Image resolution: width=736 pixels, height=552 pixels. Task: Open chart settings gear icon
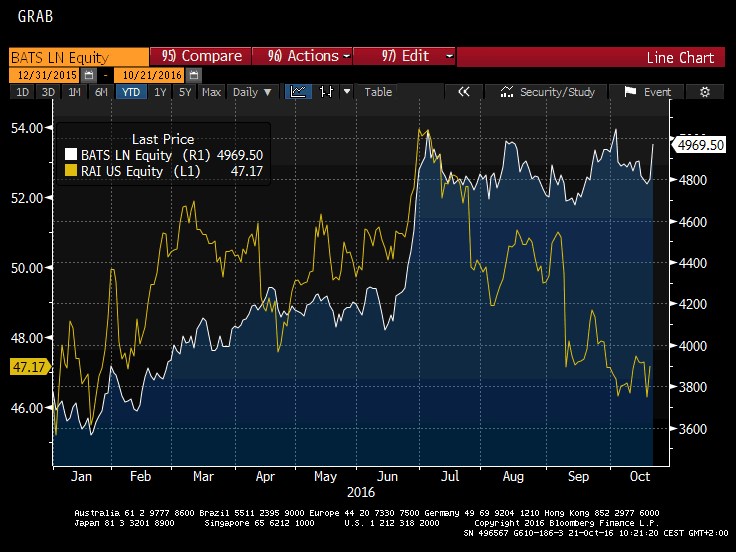coord(705,92)
